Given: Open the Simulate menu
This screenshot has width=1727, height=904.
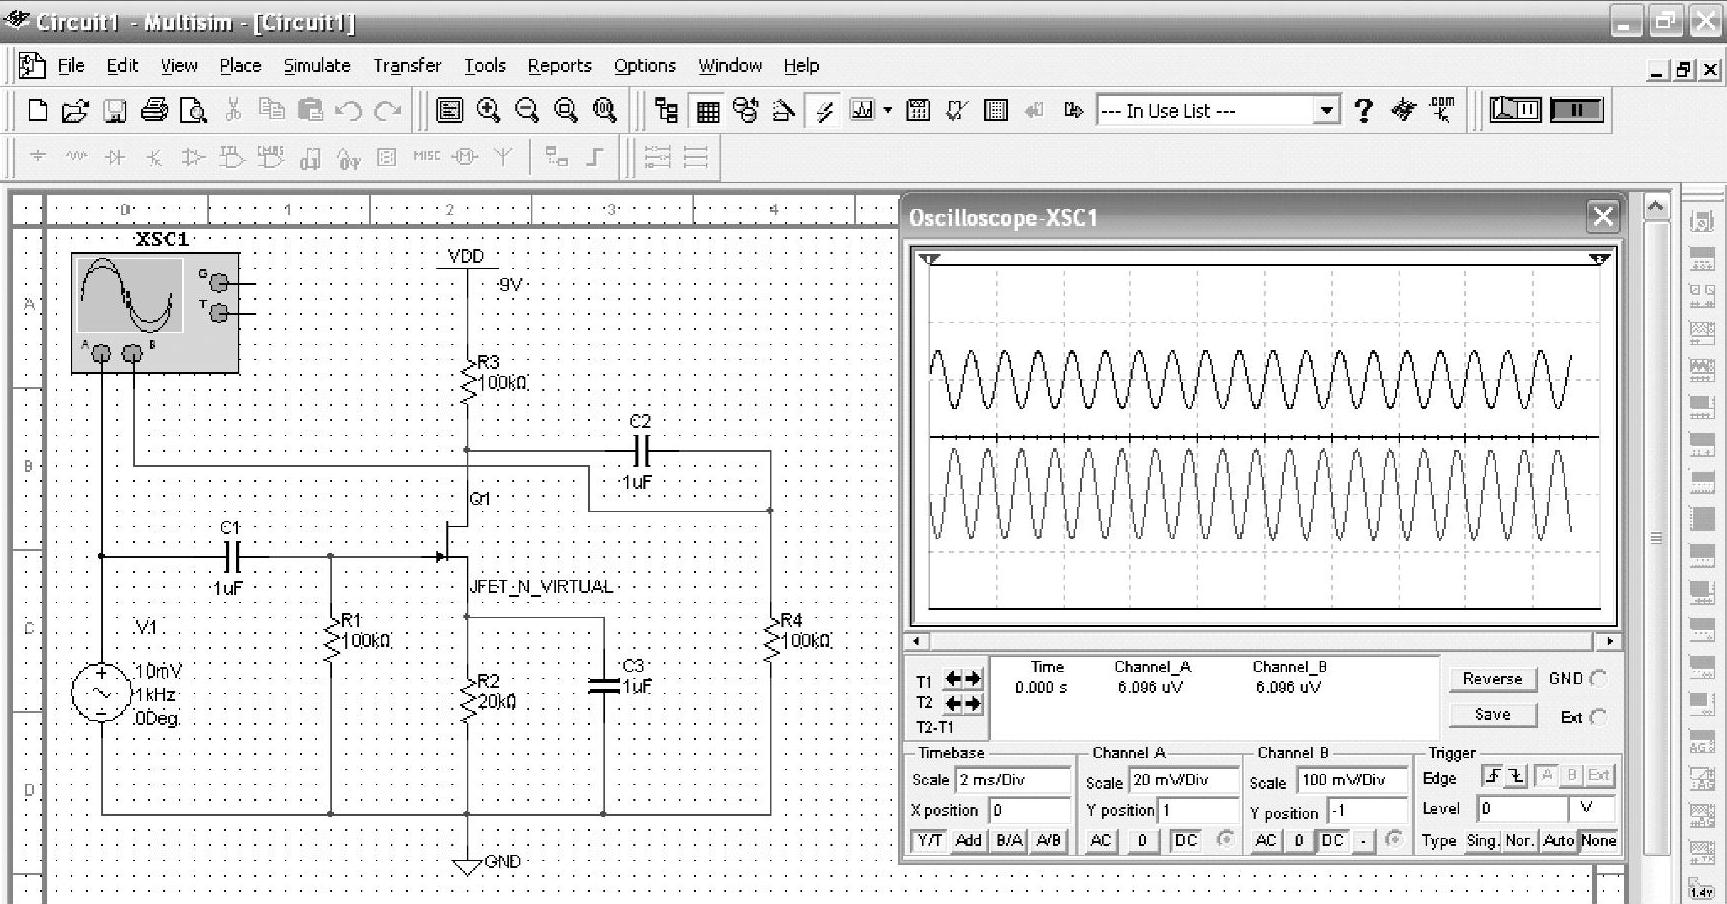Looking at the screenshot, I should coord(317,66).
